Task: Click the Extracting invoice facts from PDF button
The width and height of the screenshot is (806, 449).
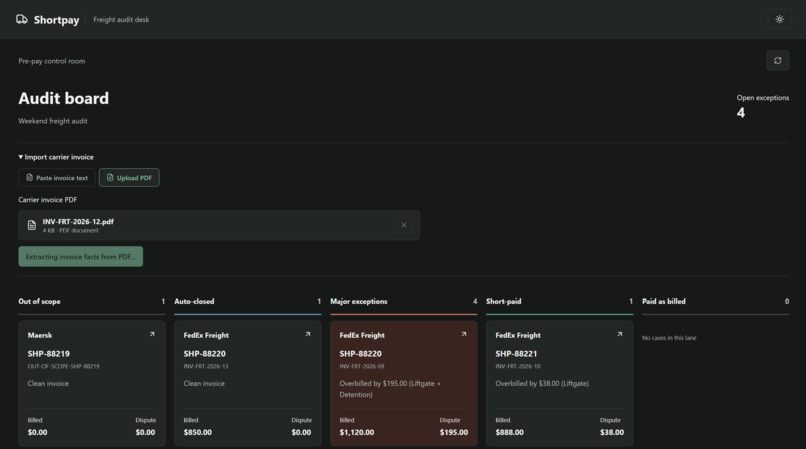Action: coord(81,257)
